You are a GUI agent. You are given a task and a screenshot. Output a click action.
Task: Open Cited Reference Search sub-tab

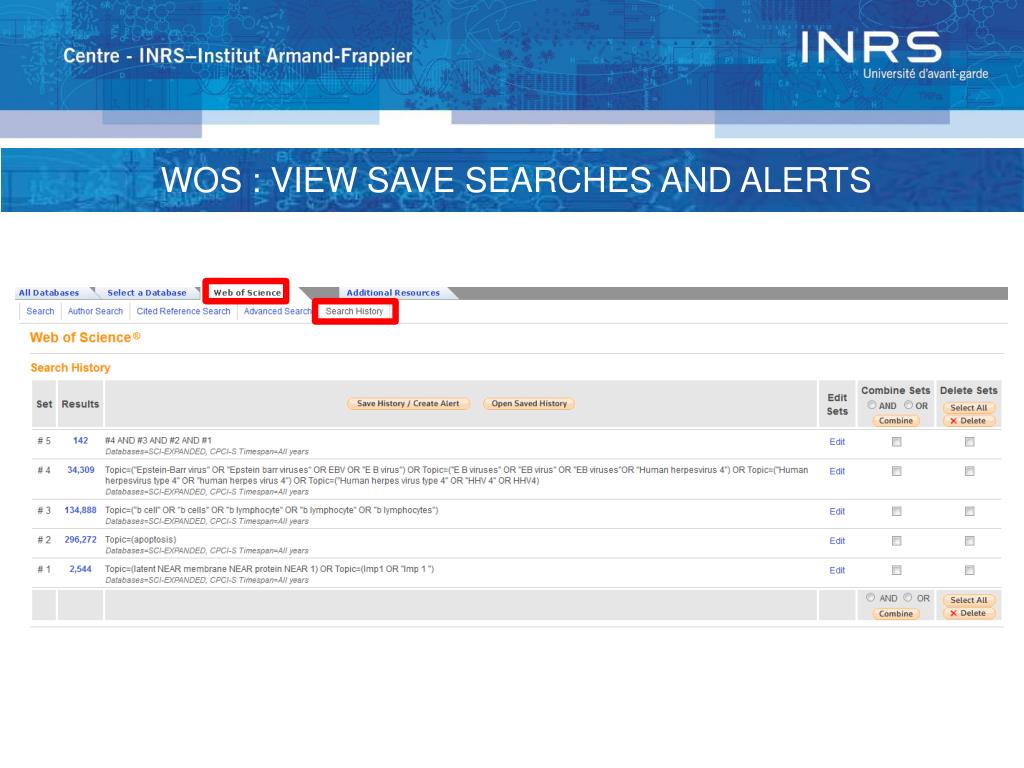(184, 312)
